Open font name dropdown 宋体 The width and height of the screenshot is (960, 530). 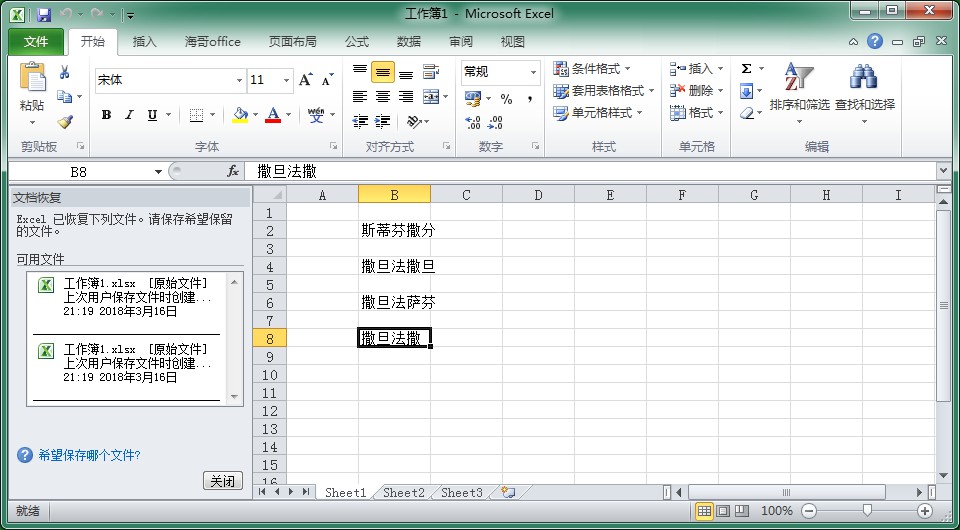click(x=239, y=80)
